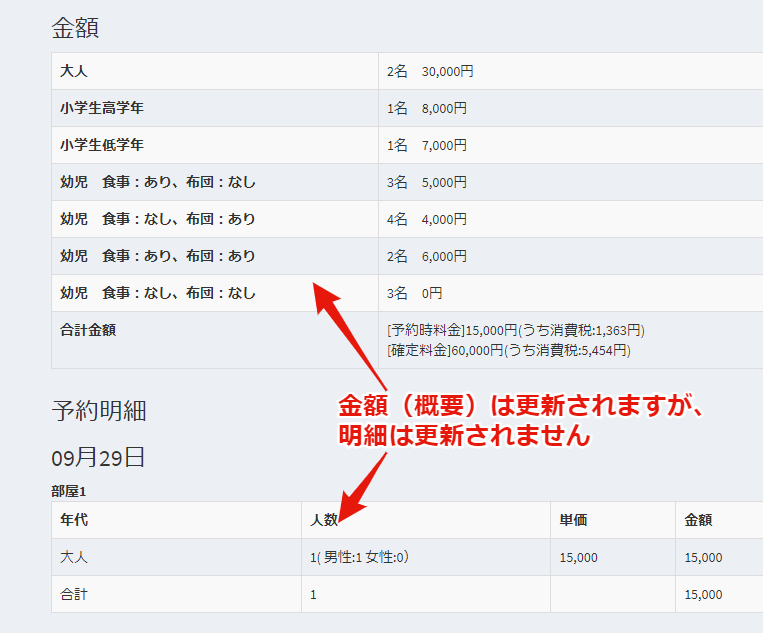
Task: Click the 2名 6,000円 value
Action: 427,256
